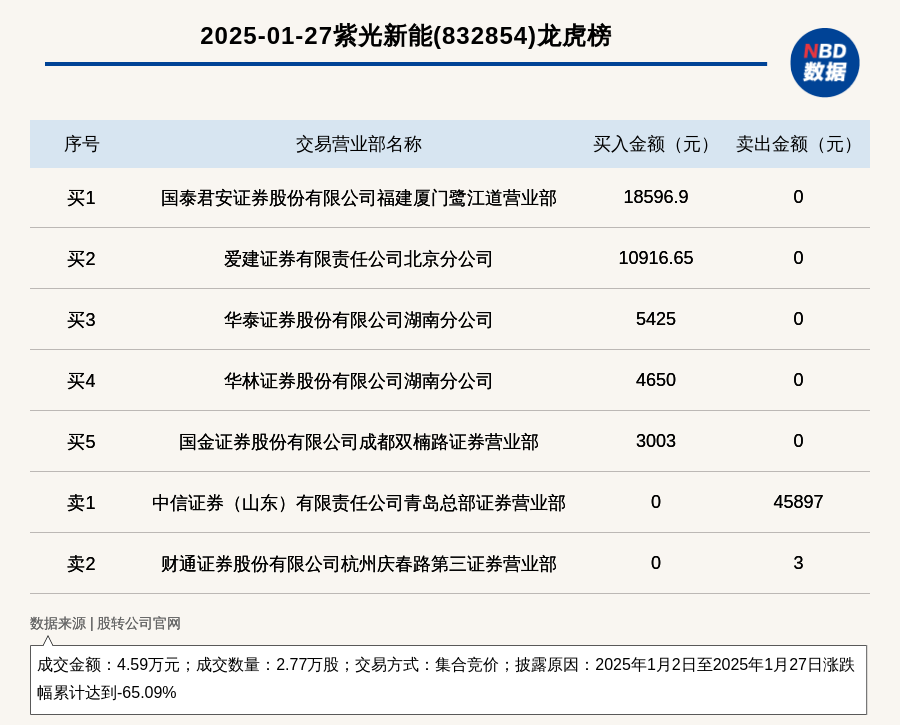Click the buy amount 10916.65
Viewport: 900px width, 725px height.
655,258
